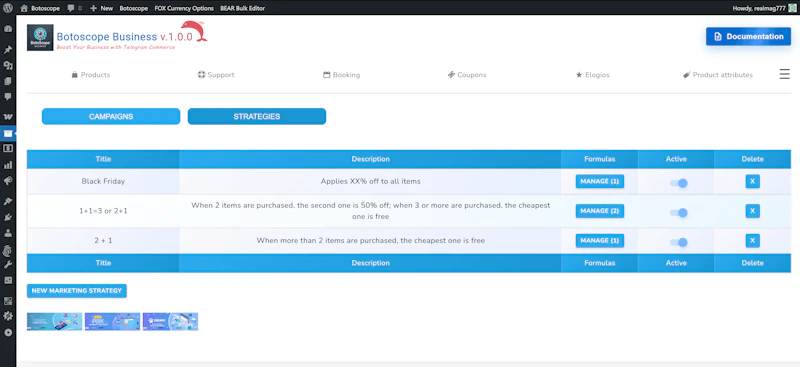
Task: Open BEAR Bulk Editor in admin bar
Action: pos(242,8)
